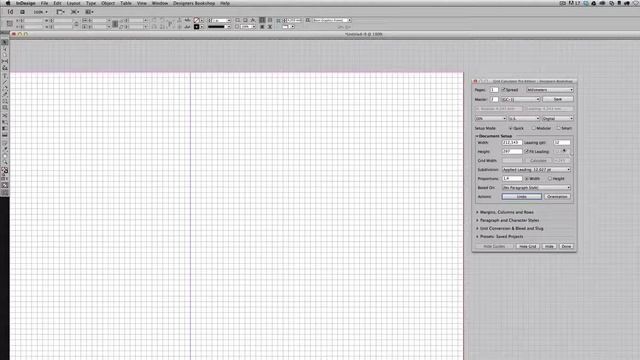The width and height of the screenshot is (640, 360).
Task: Click the Hide Grid button
Action: click(x=527, y=247)
